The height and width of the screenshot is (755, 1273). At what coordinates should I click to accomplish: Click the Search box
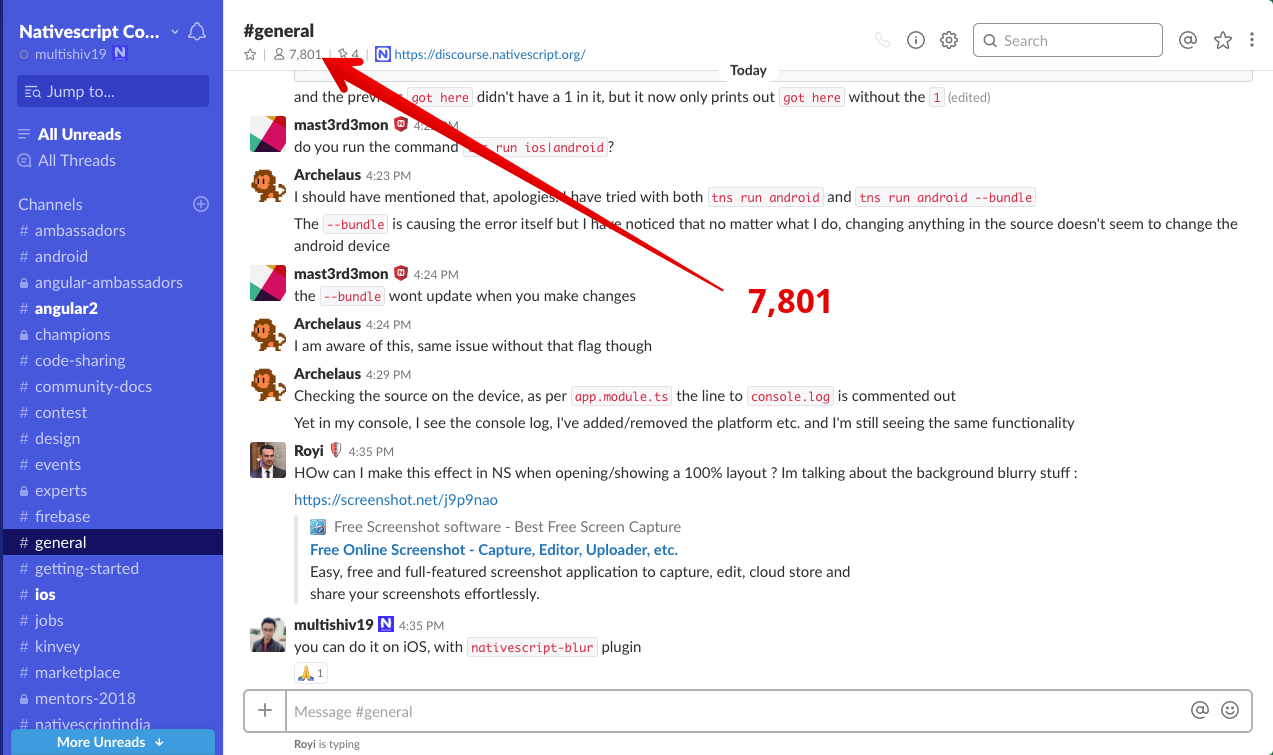(x=1067, y=40)
